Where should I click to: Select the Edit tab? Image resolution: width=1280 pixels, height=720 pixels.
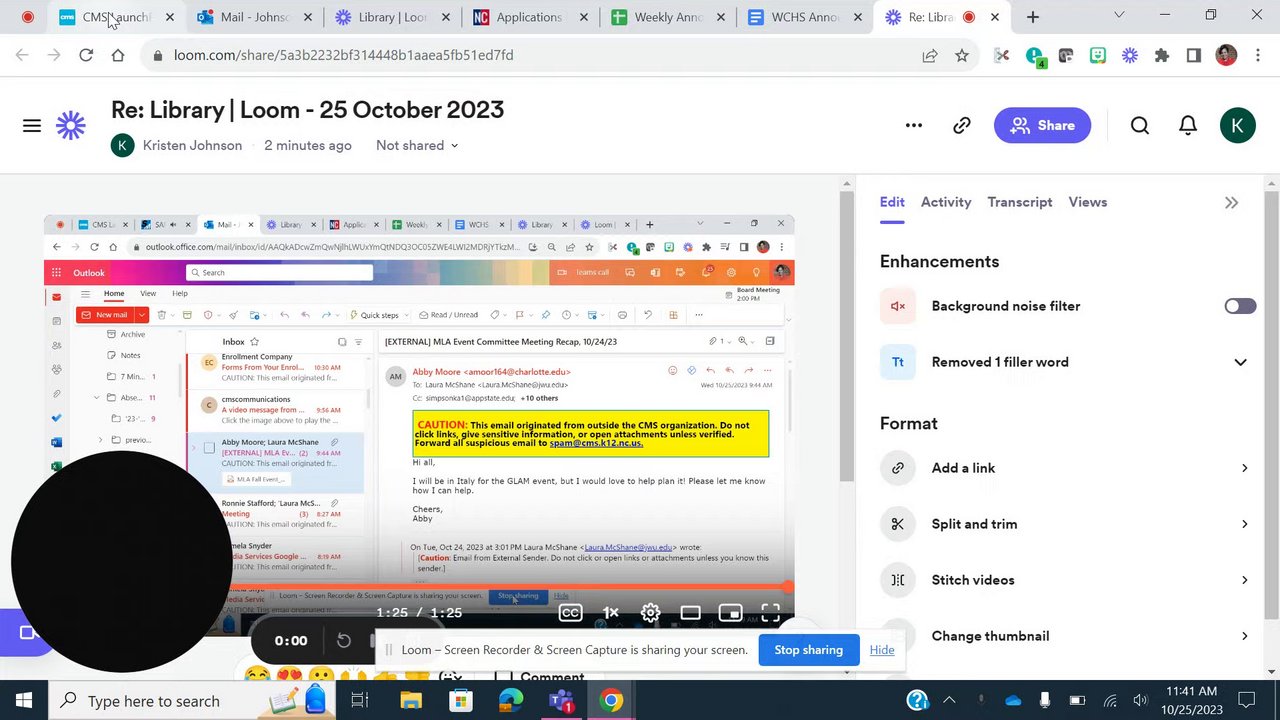pos(892,202)
